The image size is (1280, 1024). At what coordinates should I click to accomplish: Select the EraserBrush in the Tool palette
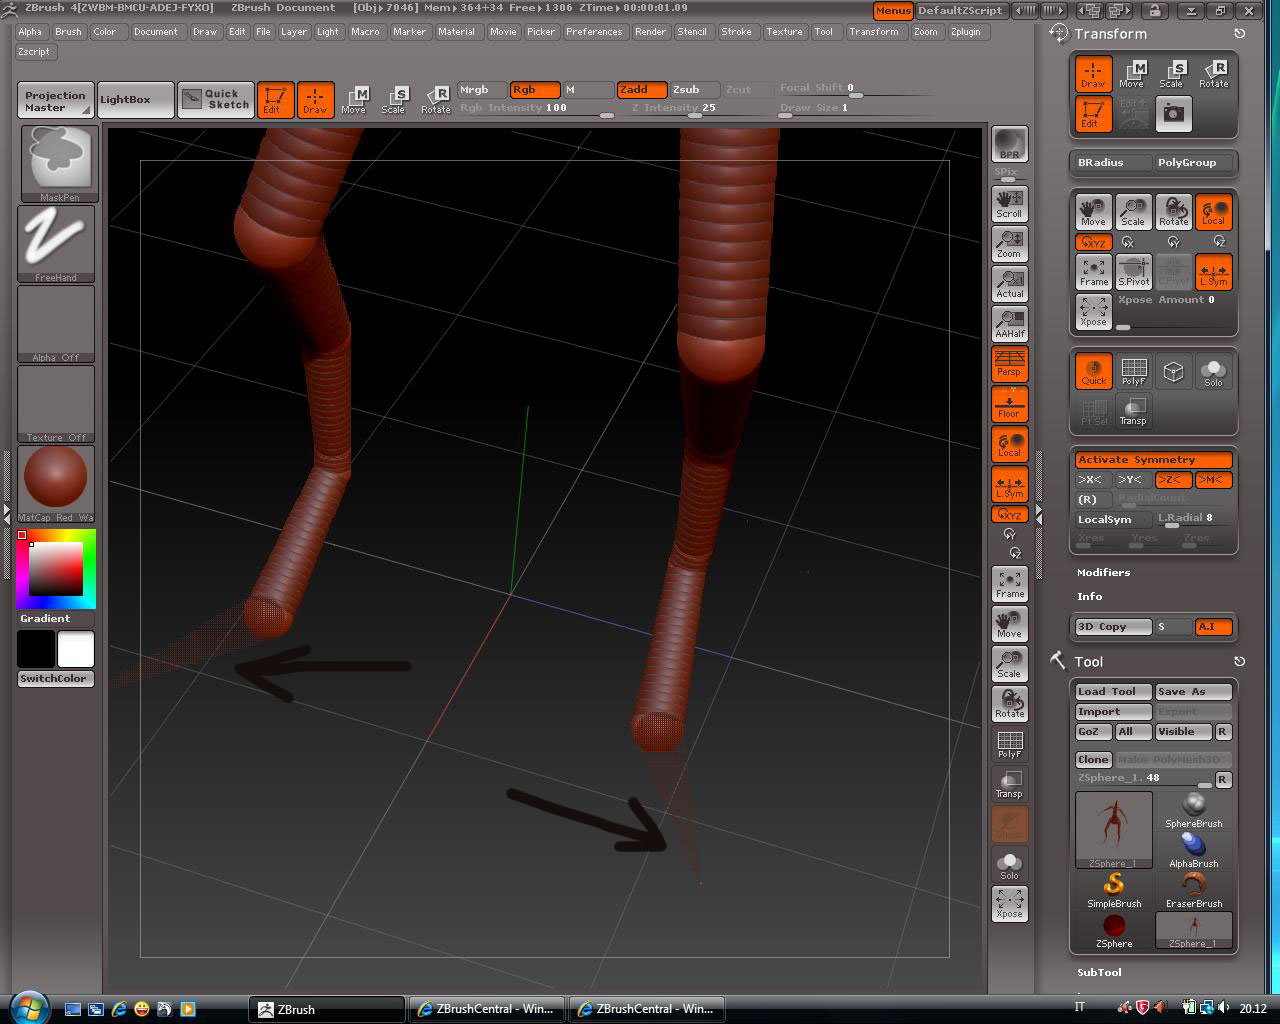[x=1193, y=885]
